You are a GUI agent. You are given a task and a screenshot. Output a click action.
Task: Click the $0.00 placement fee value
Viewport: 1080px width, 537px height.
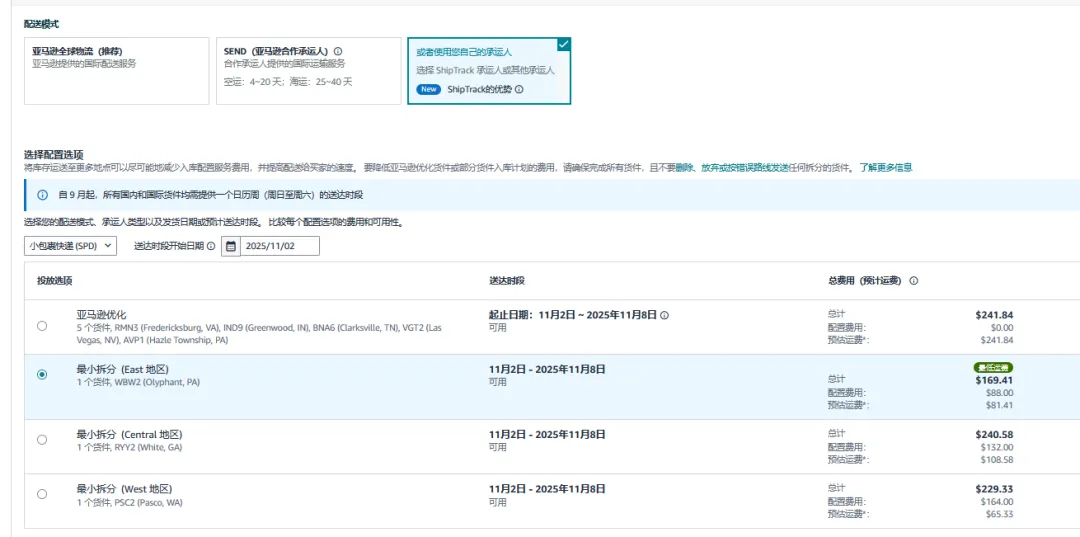pos(1002,328)
